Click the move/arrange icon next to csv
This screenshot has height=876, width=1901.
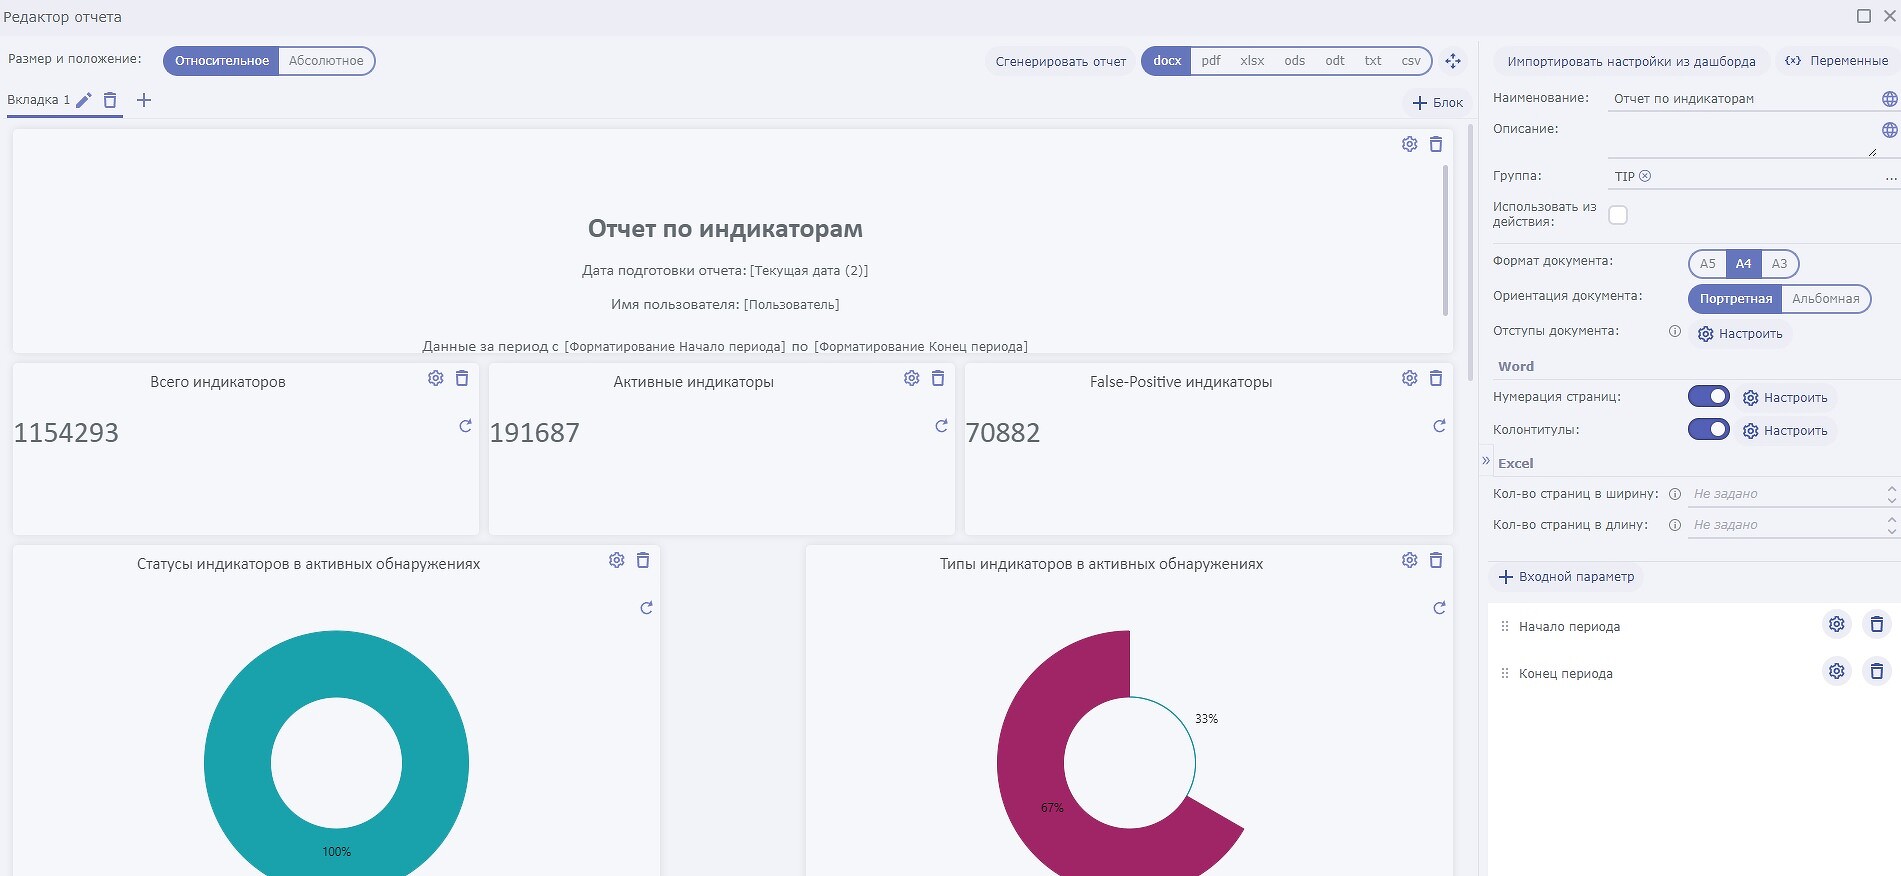[1453, 61]
